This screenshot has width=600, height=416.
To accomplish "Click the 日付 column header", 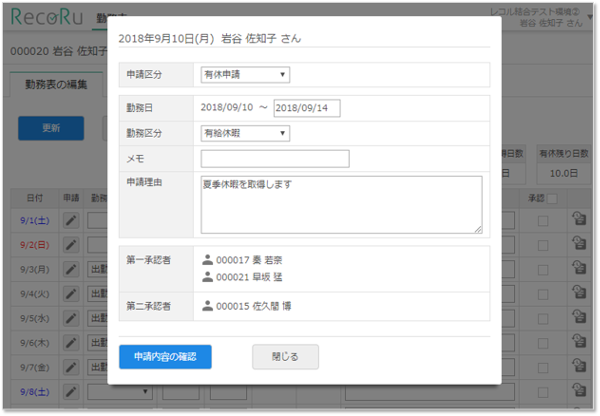I will pos(35,198).
